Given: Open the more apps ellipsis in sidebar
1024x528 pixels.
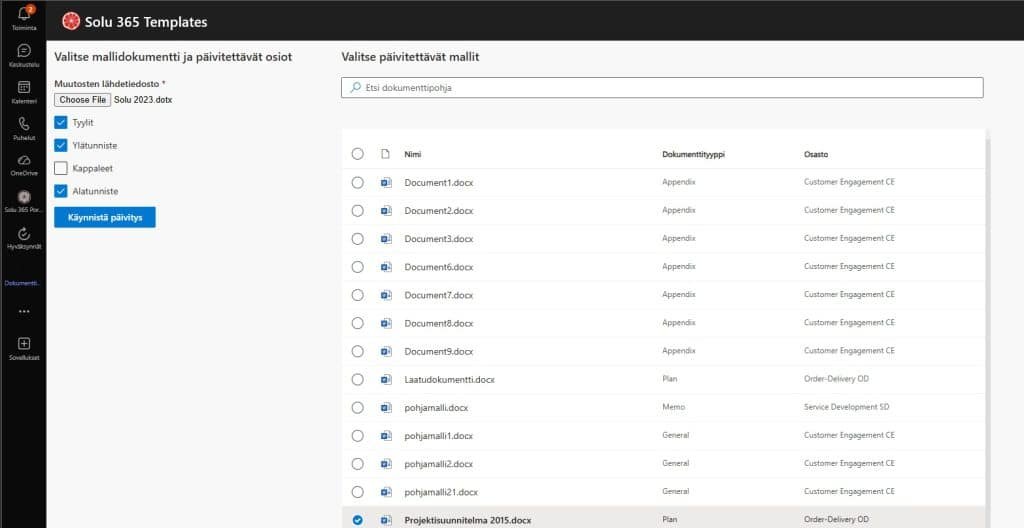Looking at the screenshot, I should point(24,312).
